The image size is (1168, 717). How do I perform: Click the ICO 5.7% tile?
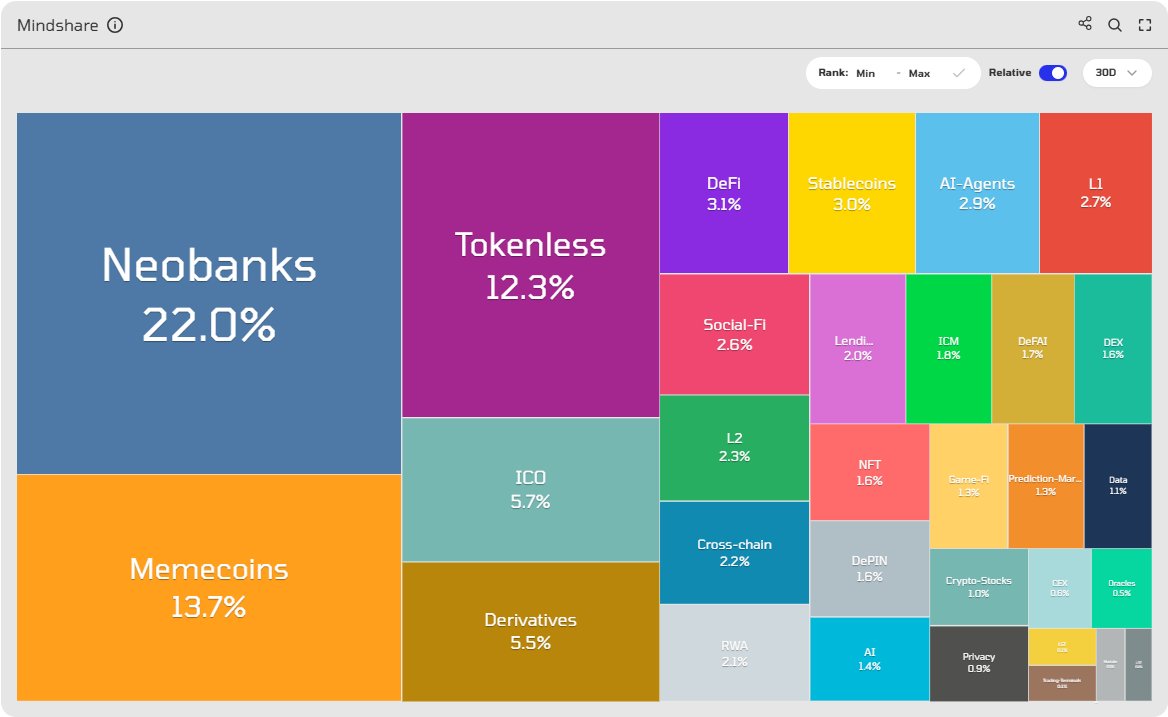[530, 489]
